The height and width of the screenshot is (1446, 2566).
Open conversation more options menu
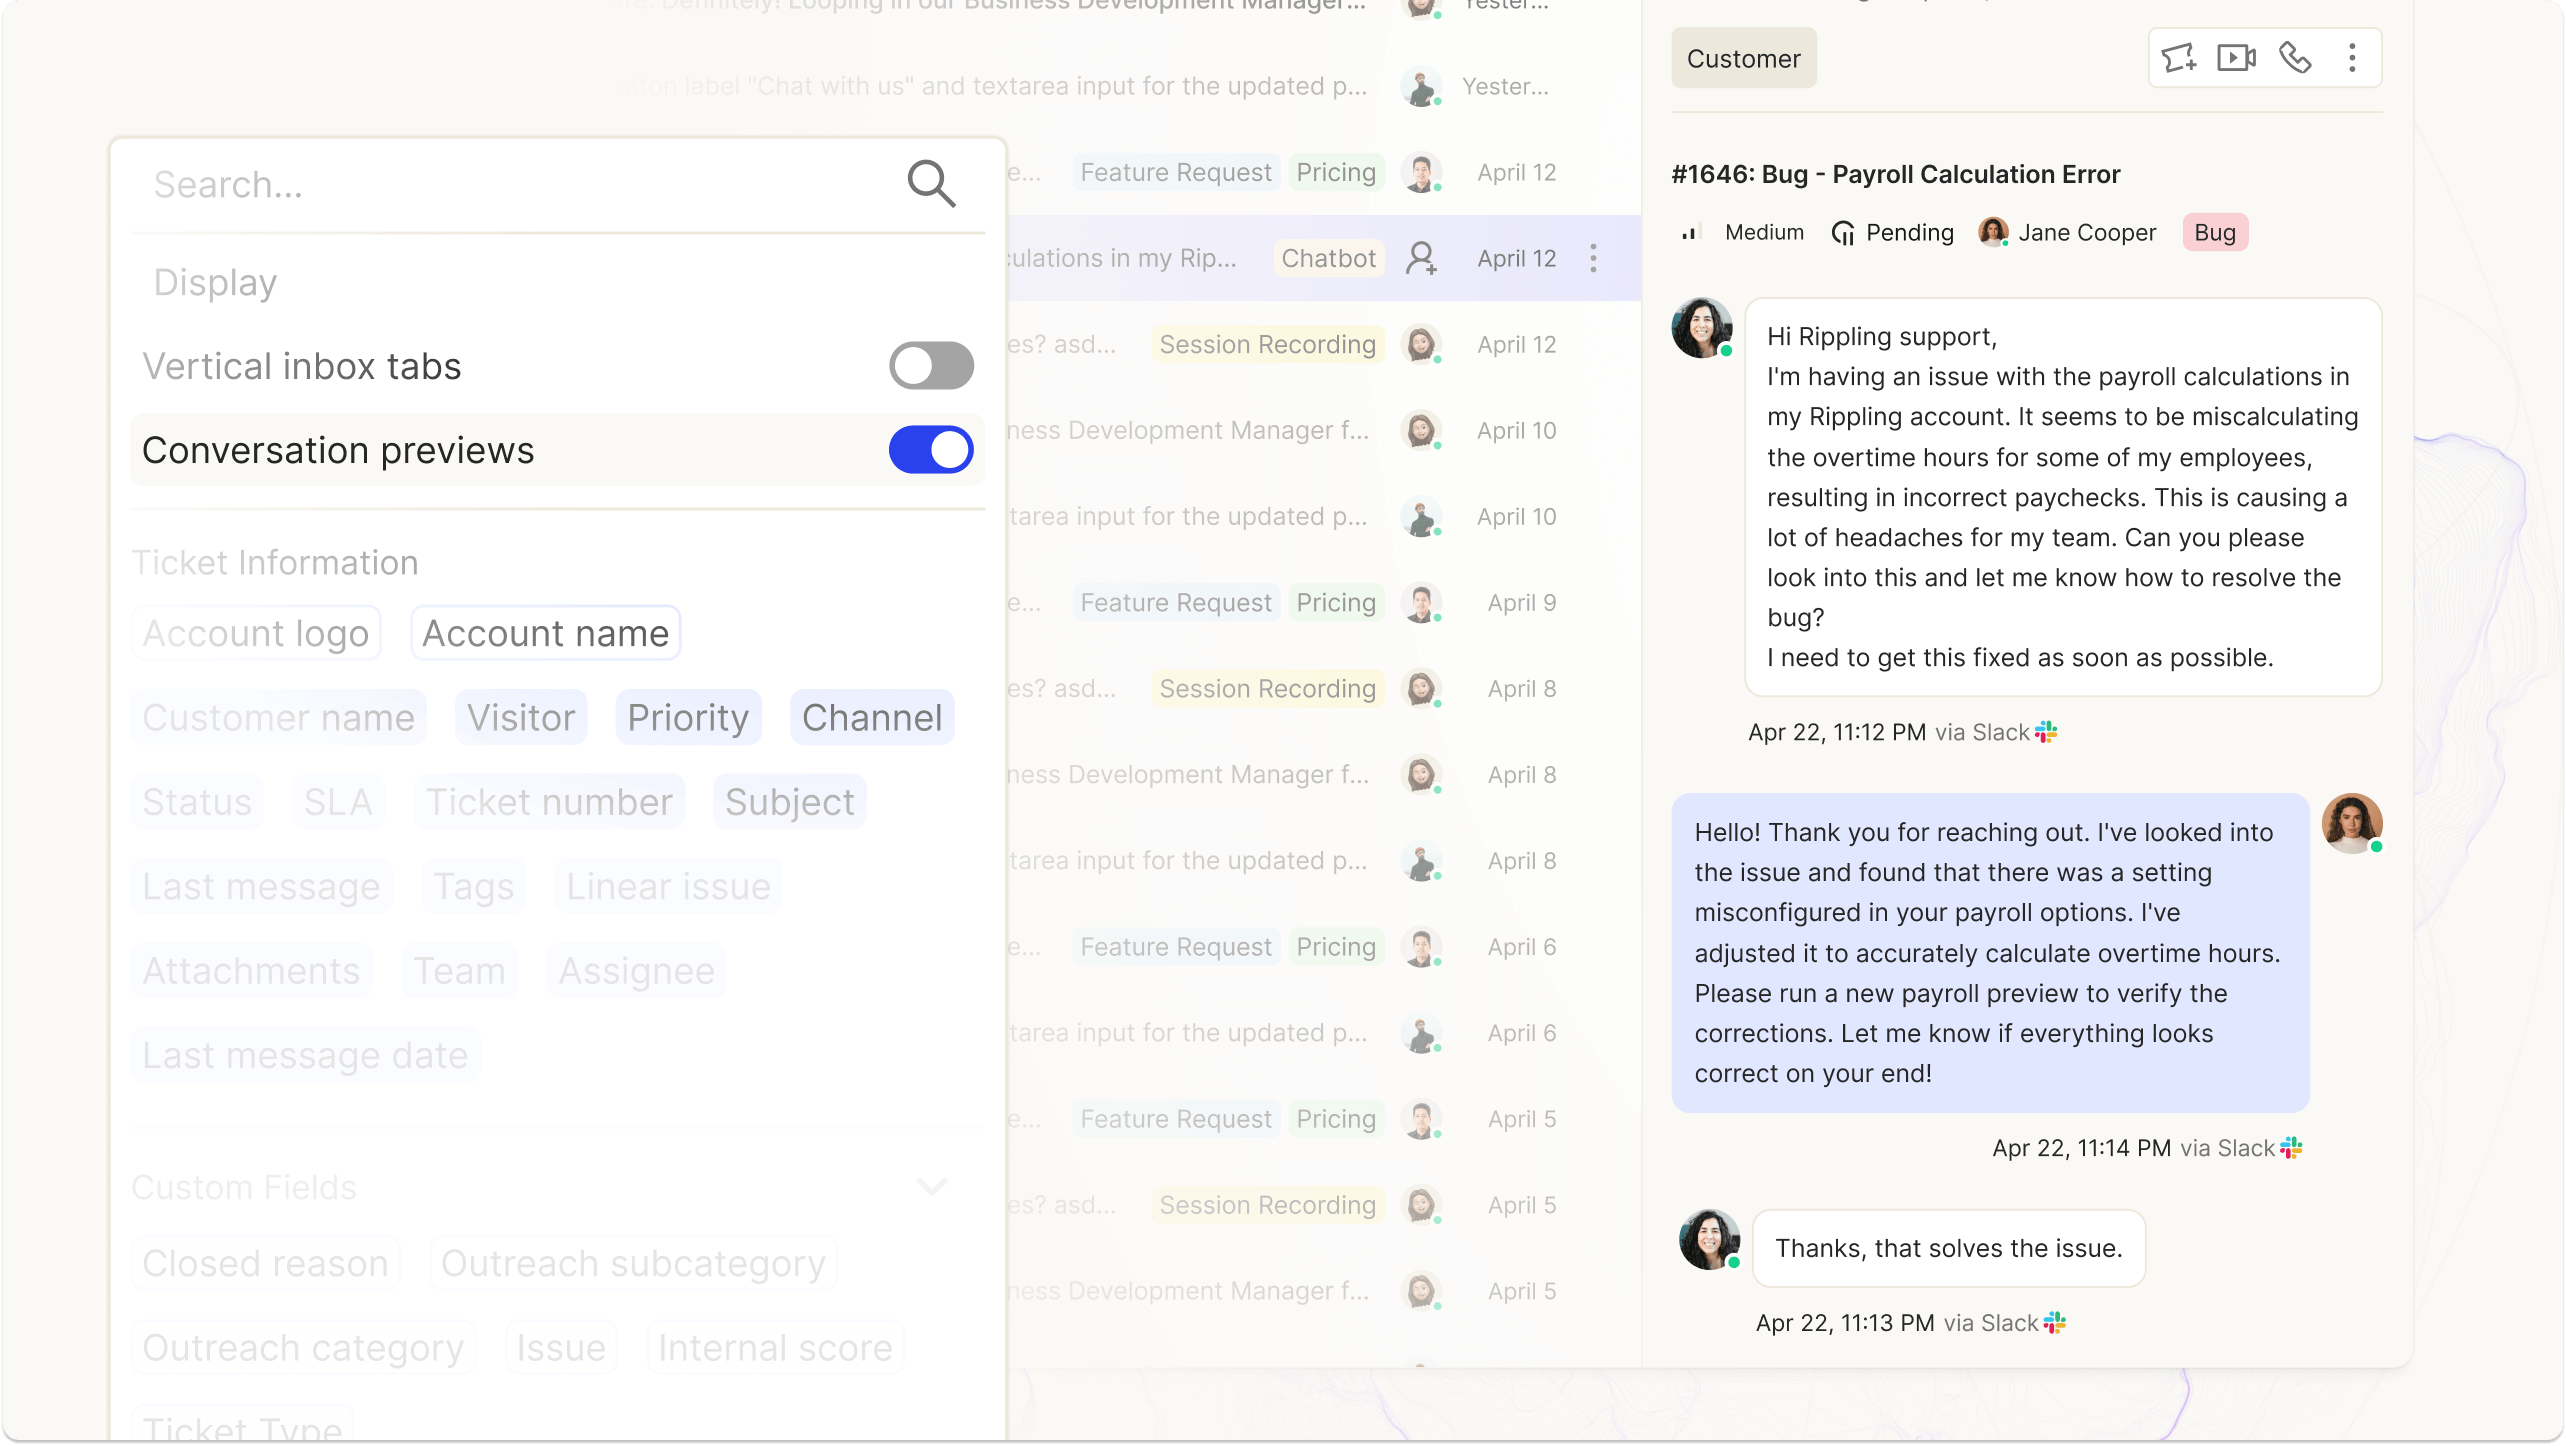pos(2352,58)
